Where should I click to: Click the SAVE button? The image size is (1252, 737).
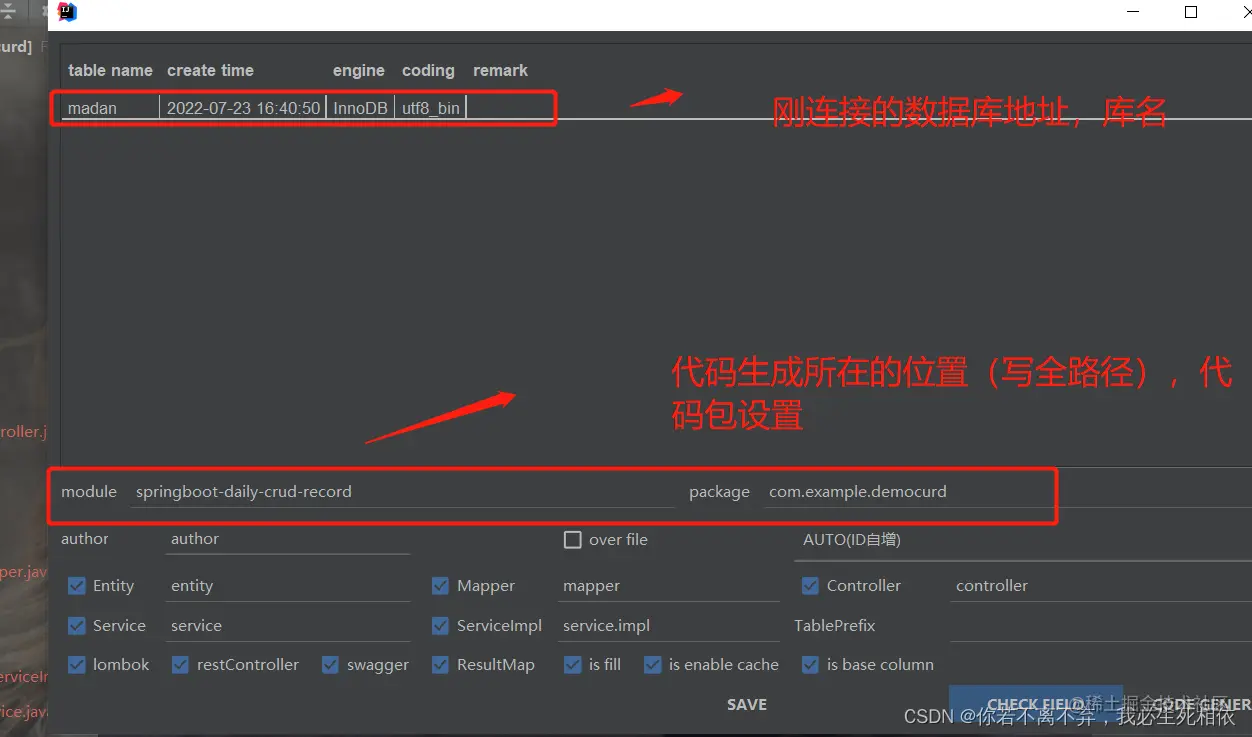[x=746, y=704]
